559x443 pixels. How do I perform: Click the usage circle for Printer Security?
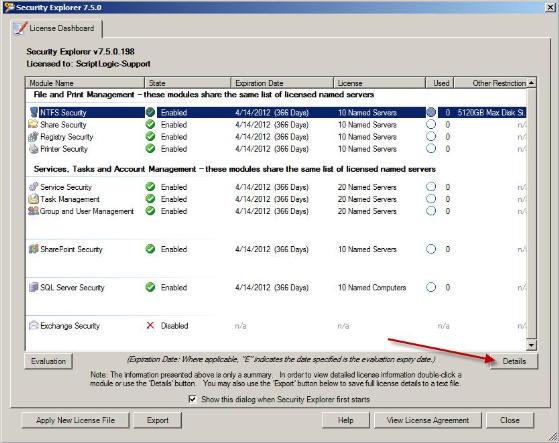pos(431,149)
